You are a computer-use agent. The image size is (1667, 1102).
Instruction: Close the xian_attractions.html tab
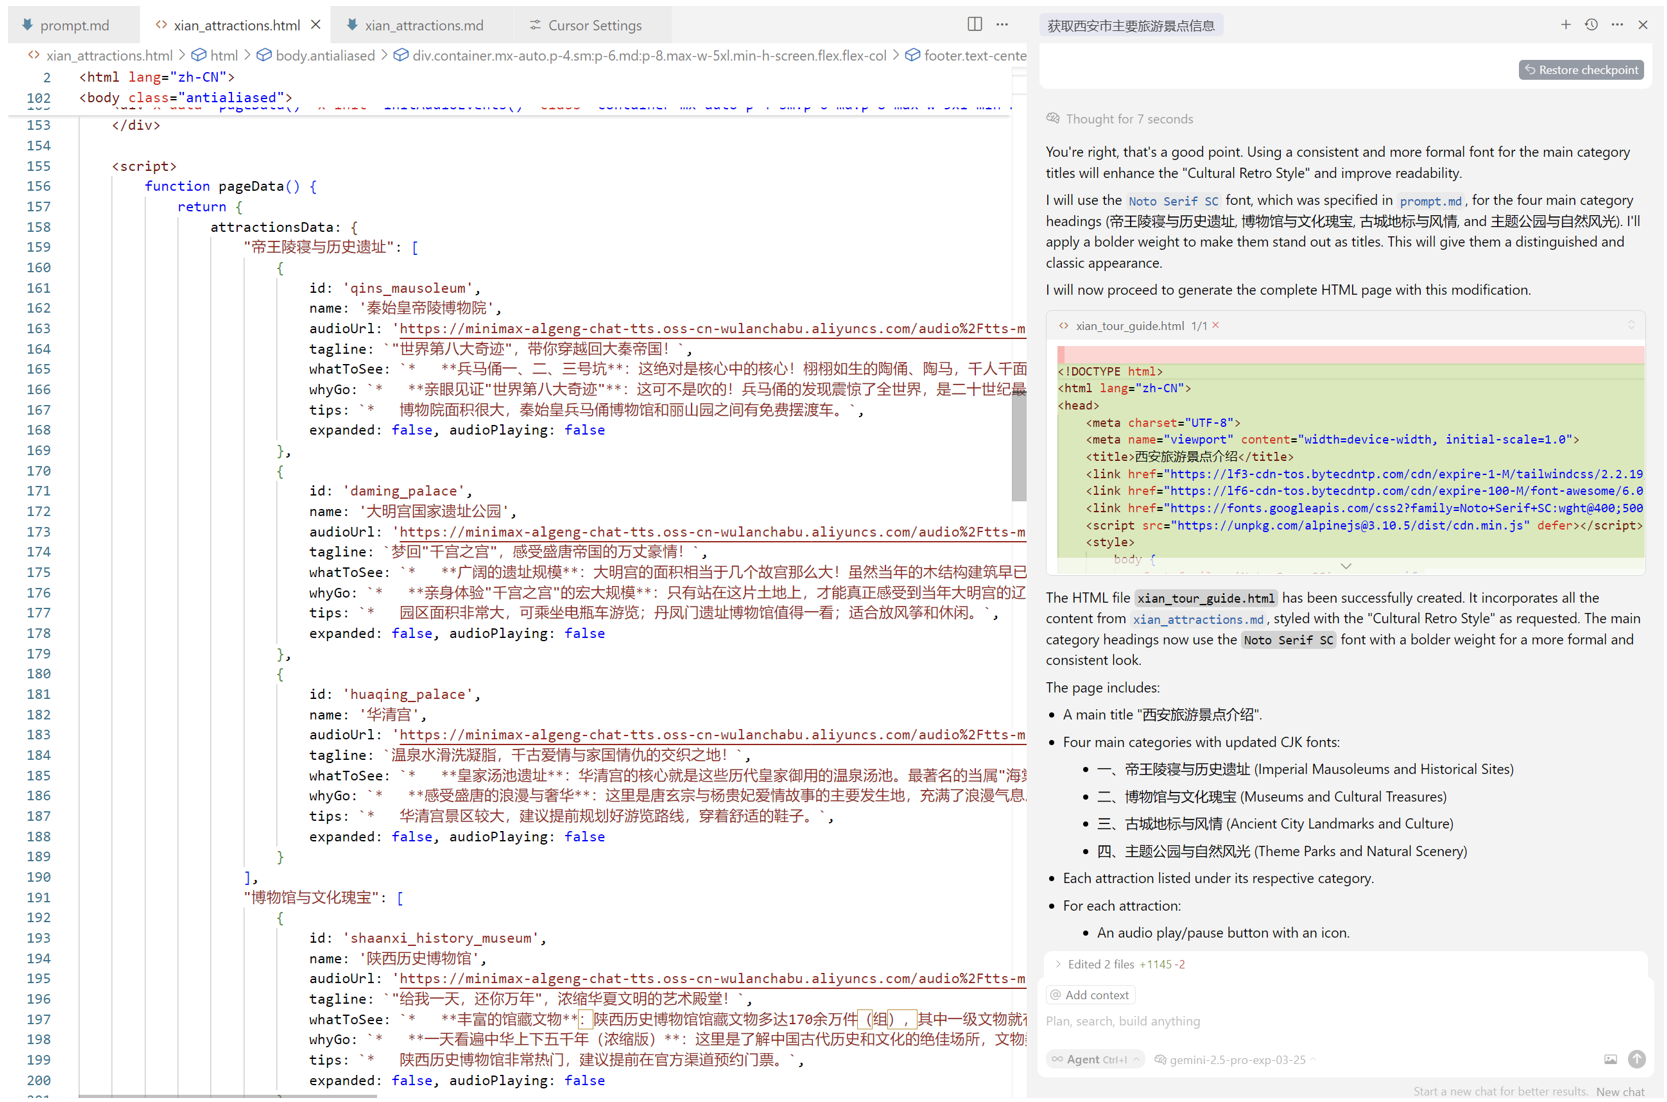(x=316, y=25)
